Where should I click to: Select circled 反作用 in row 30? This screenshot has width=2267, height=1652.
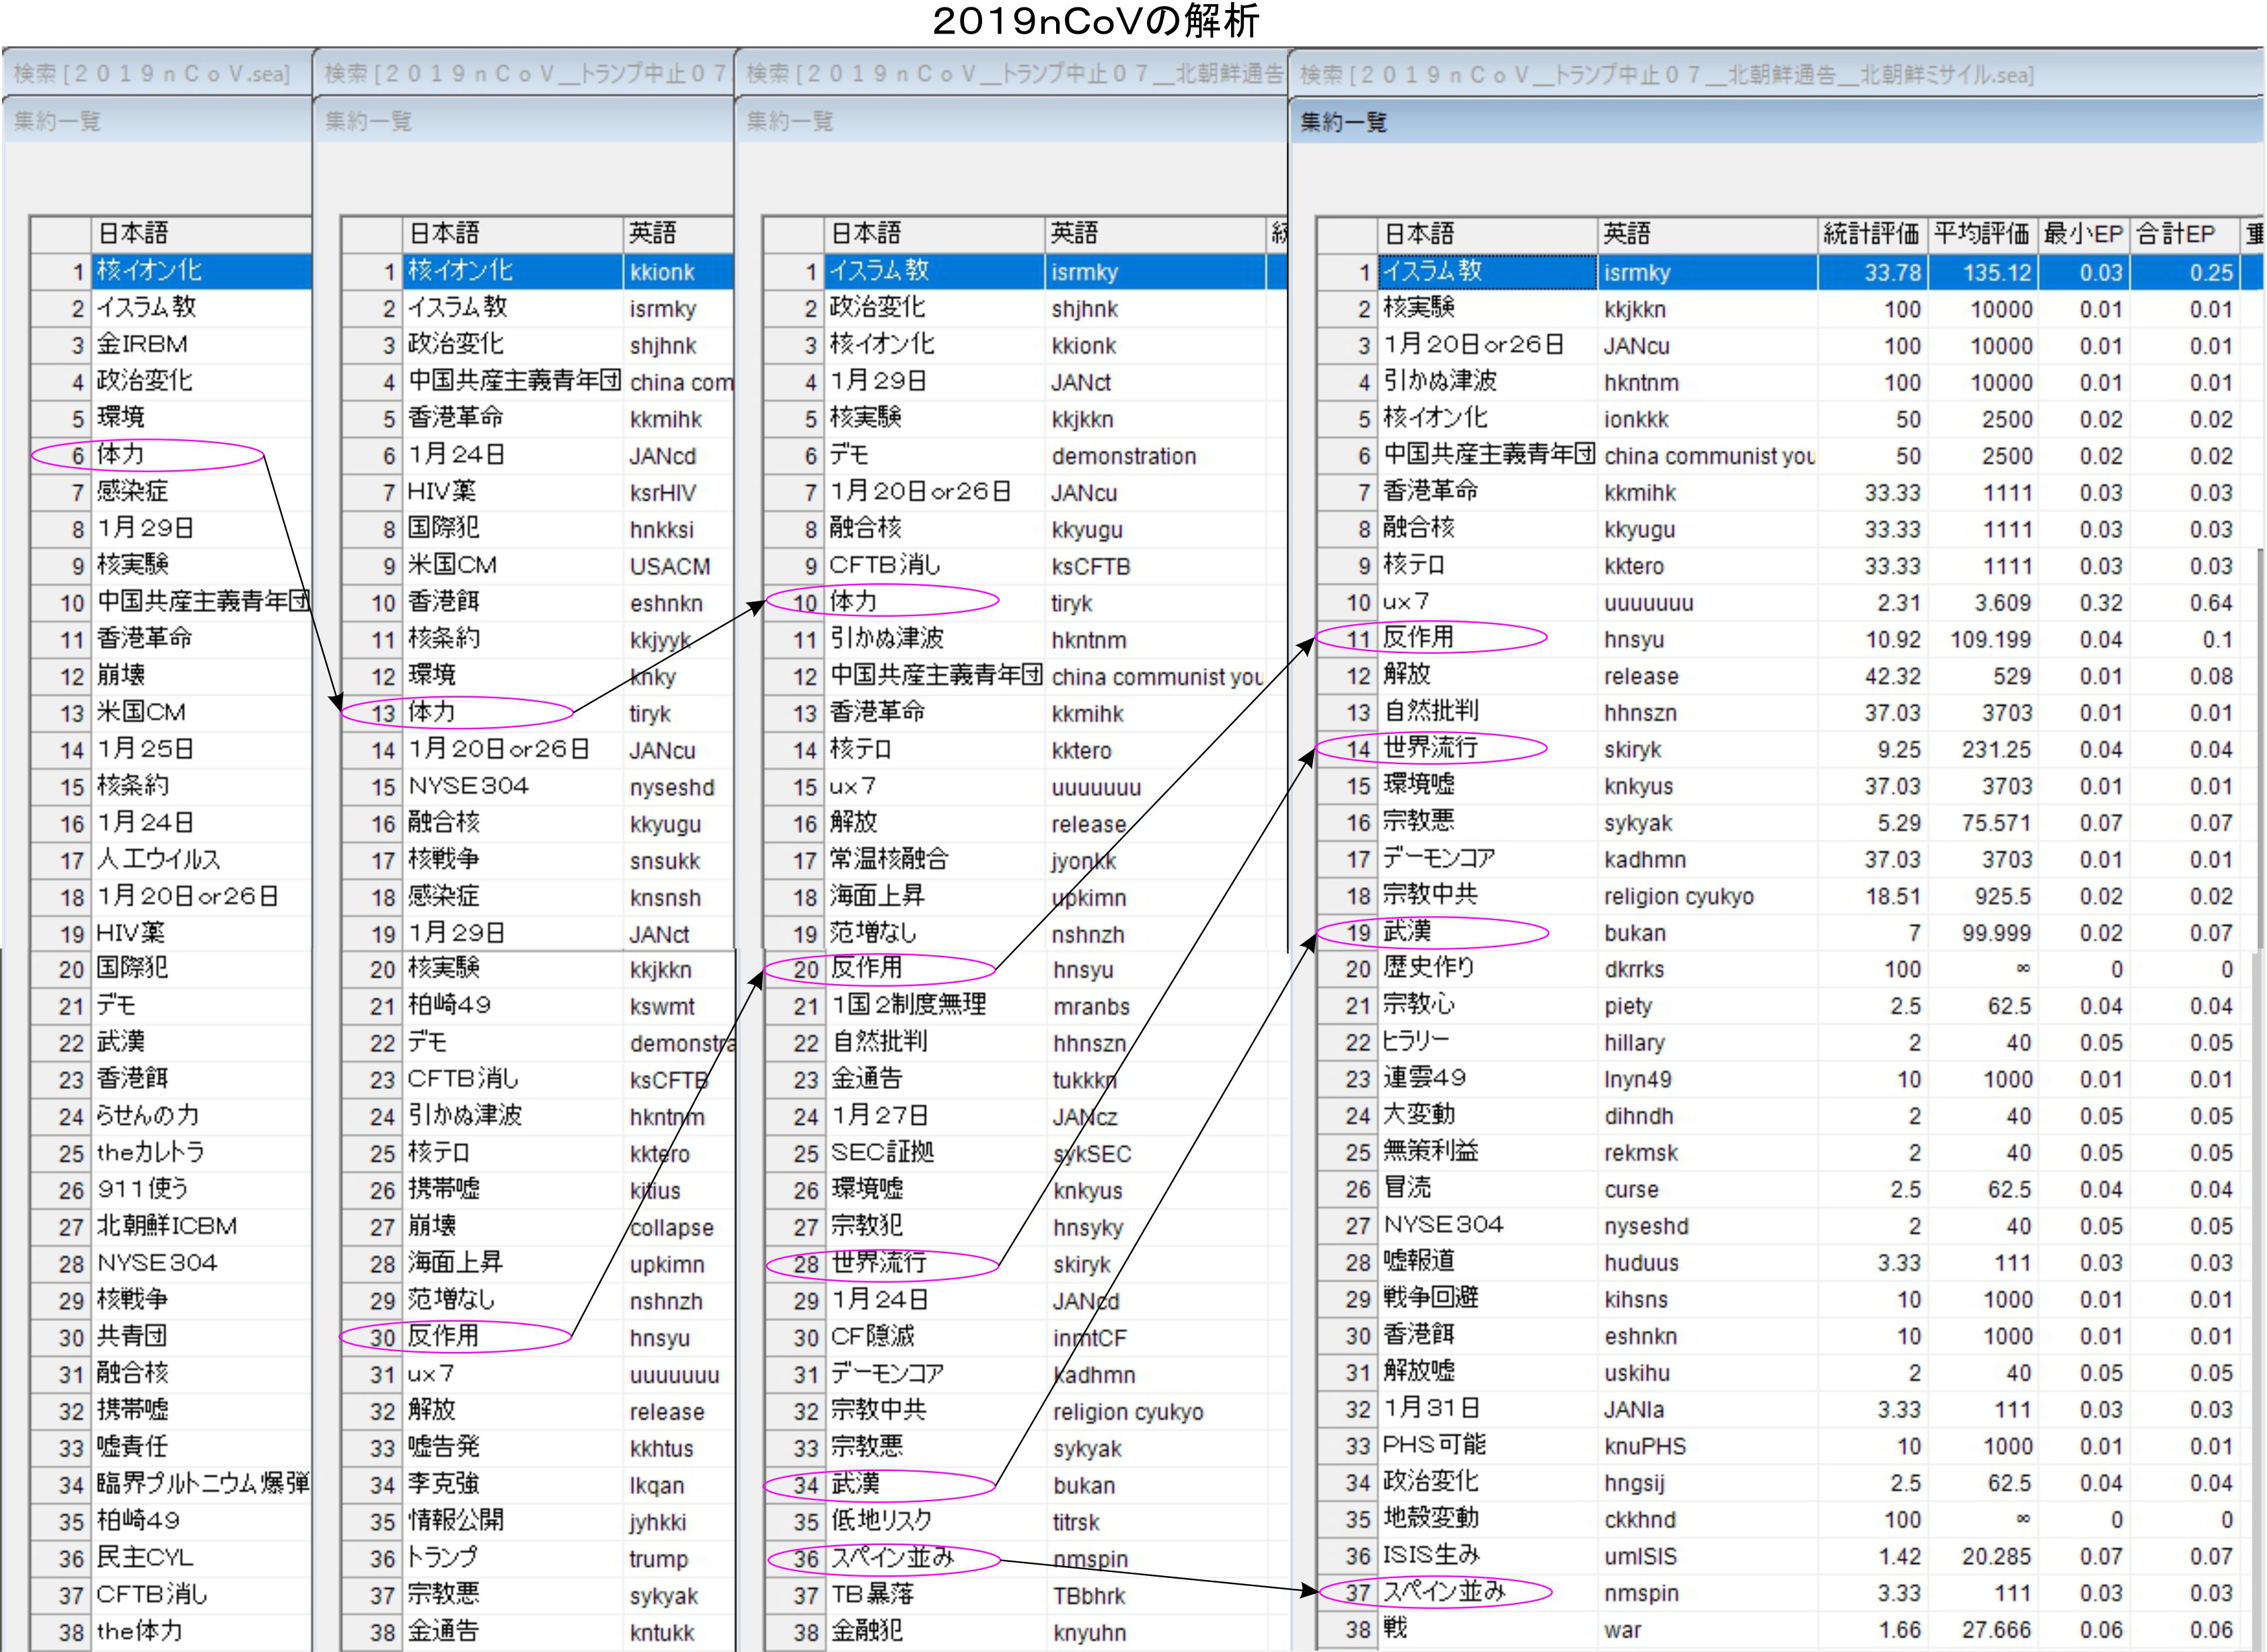click(444, 1336)
